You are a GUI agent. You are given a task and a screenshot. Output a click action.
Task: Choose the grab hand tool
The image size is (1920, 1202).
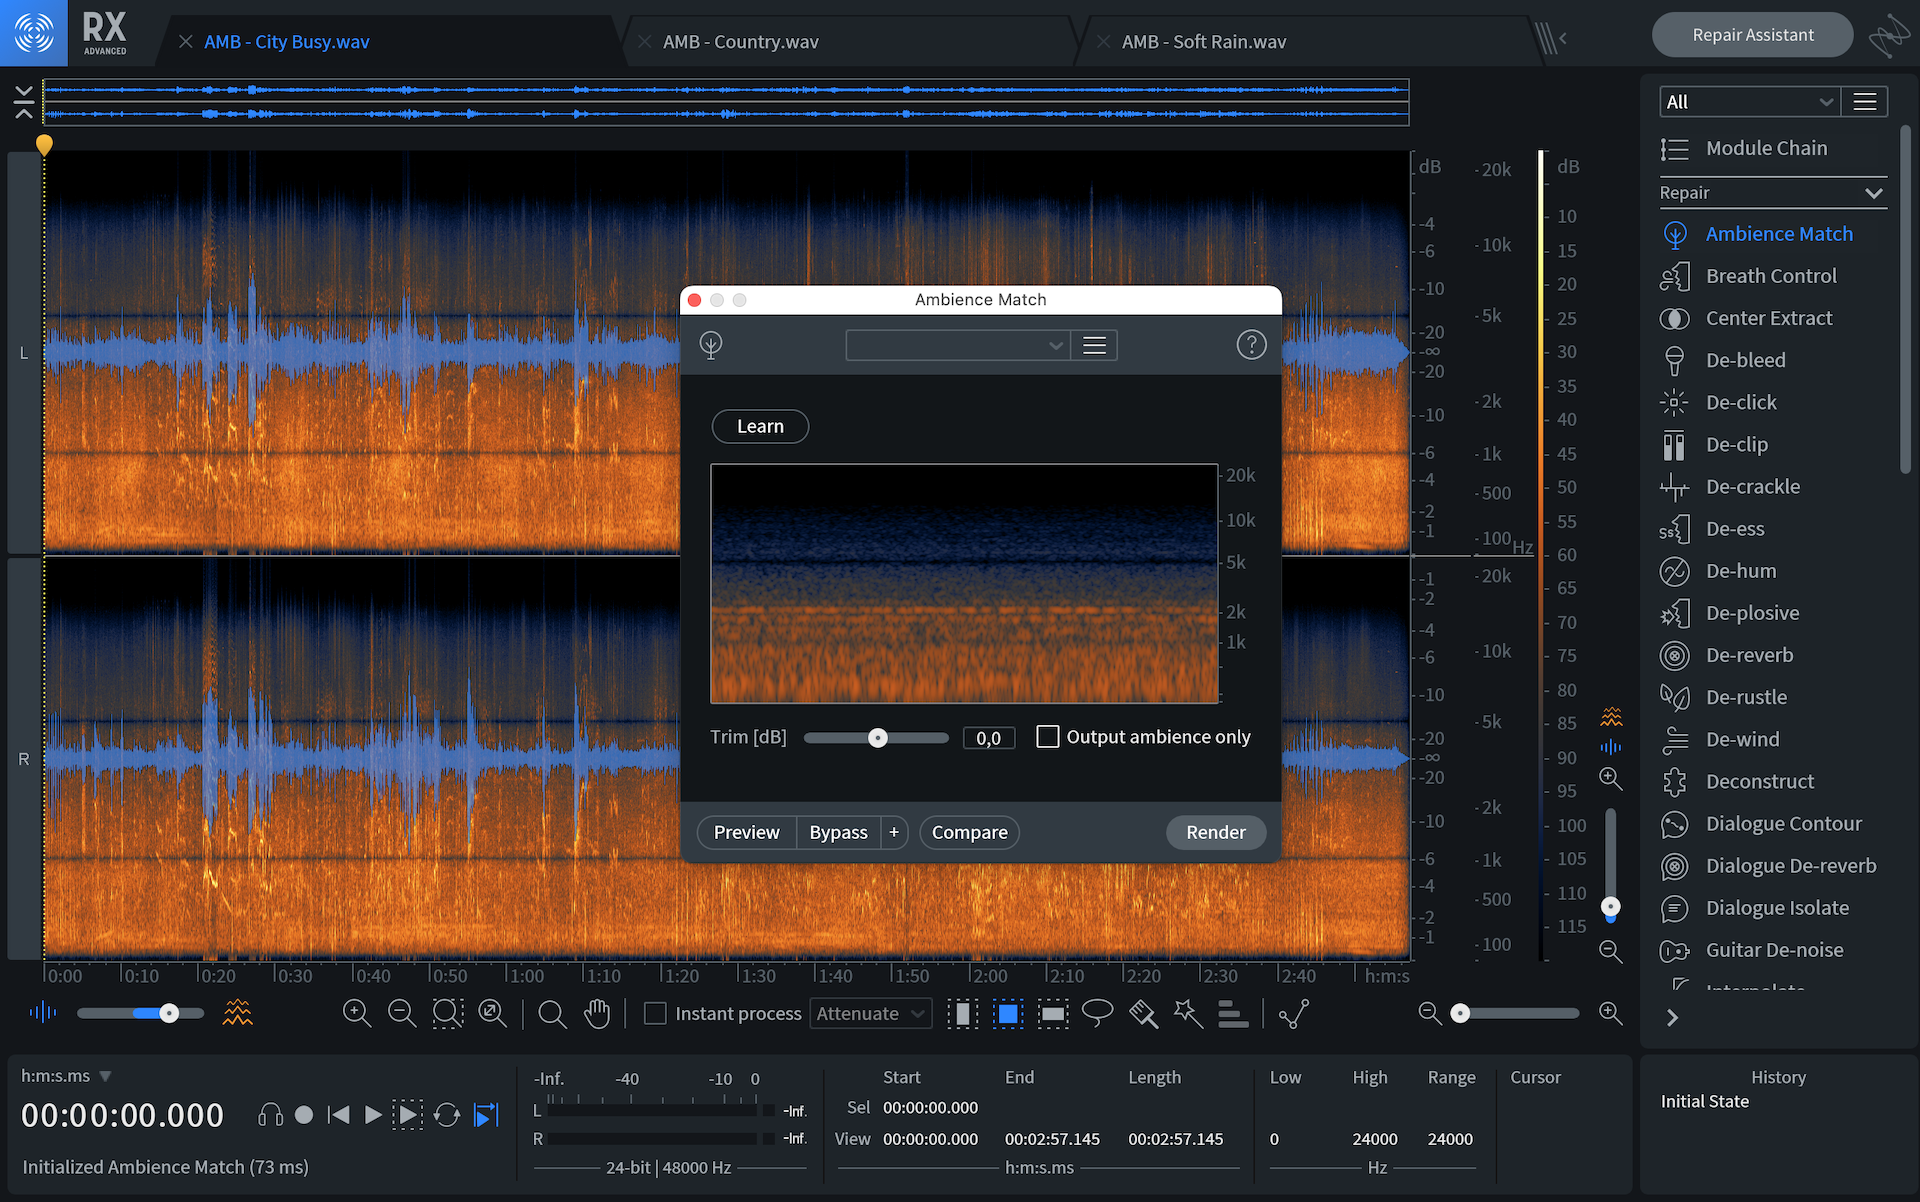[597, 1013]
